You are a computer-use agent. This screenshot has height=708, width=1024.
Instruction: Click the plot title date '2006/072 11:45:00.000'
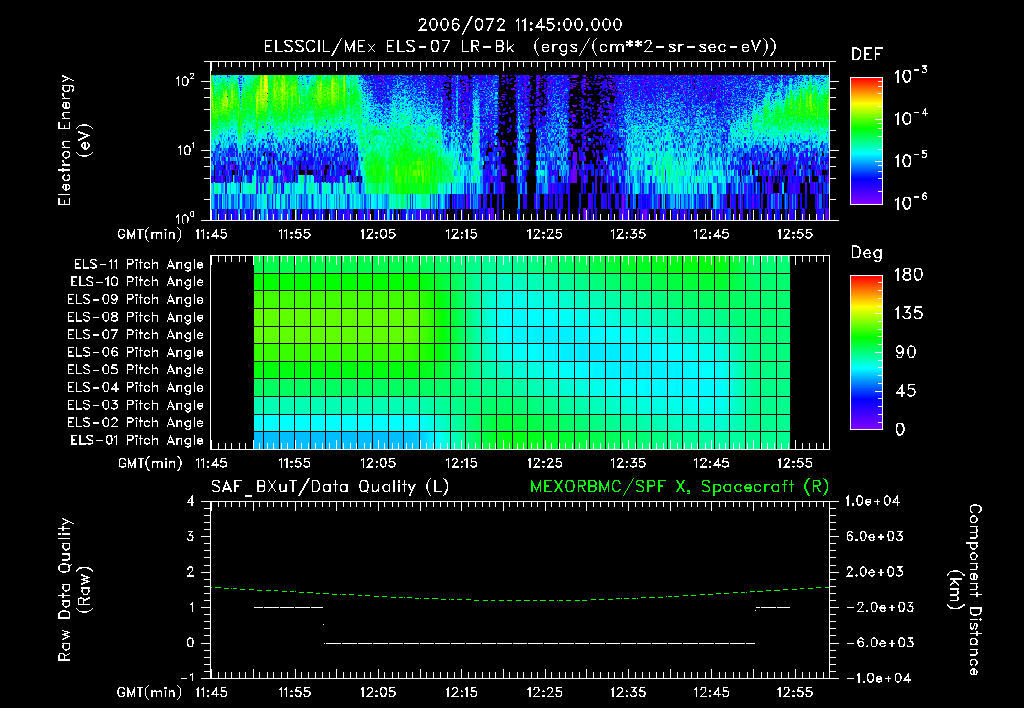(520, 25)
